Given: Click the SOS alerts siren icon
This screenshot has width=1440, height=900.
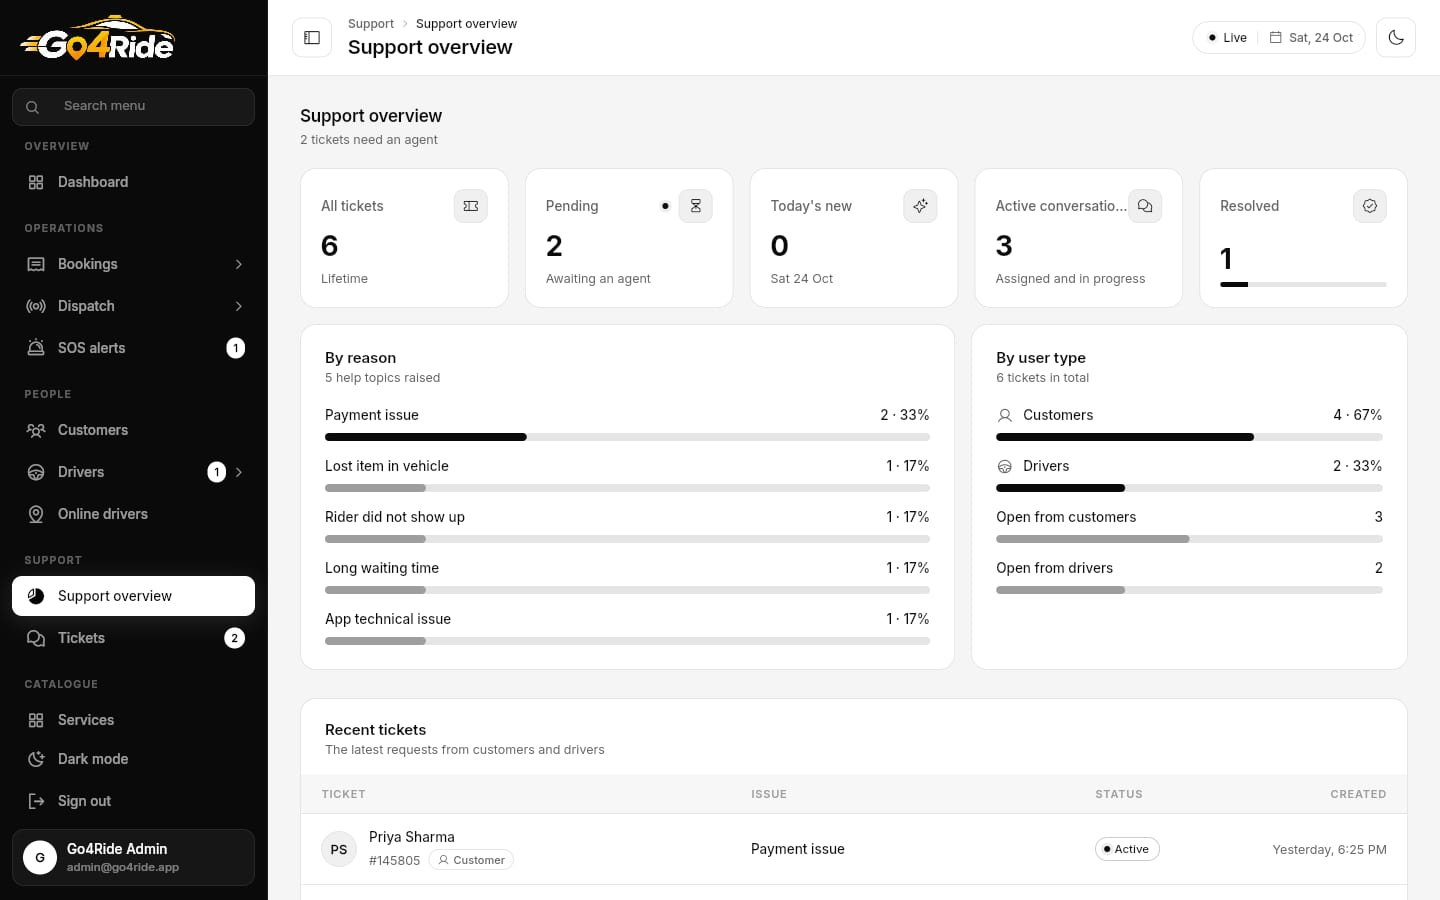Looking at the screenshot, I should pyautogui.click(x=36, y=348).
